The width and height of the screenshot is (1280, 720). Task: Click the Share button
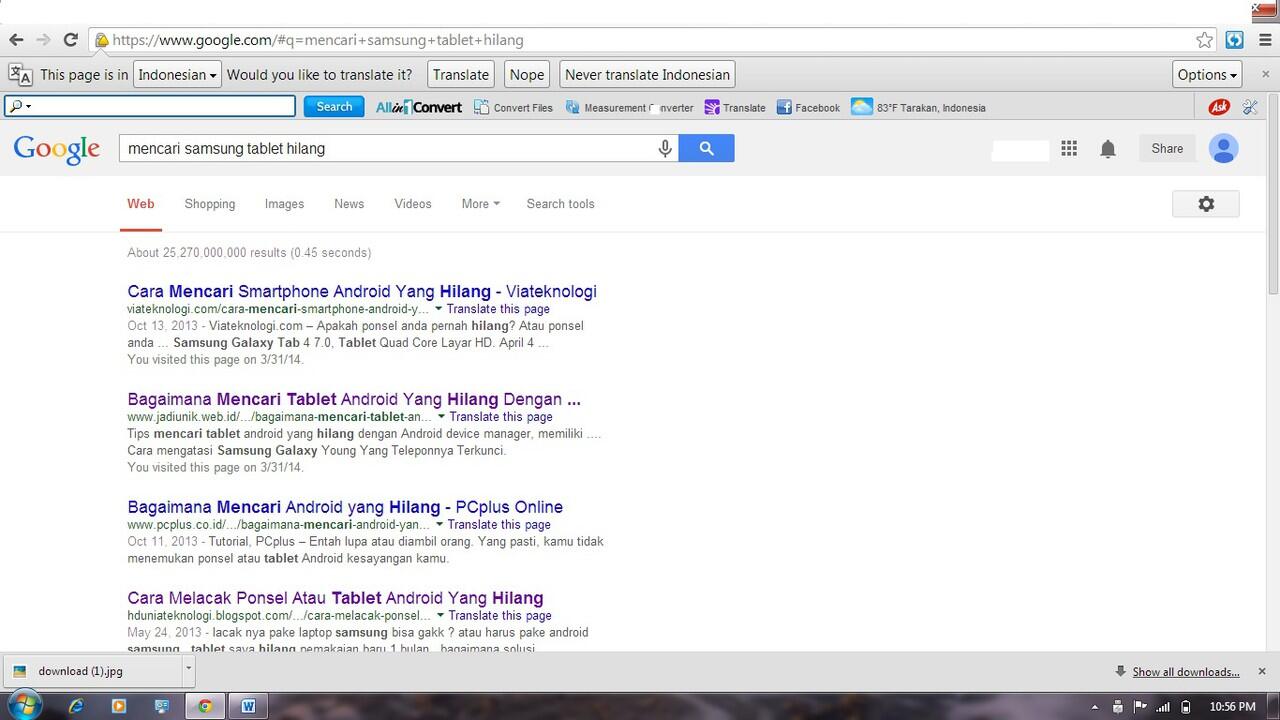pos(1167,148)
